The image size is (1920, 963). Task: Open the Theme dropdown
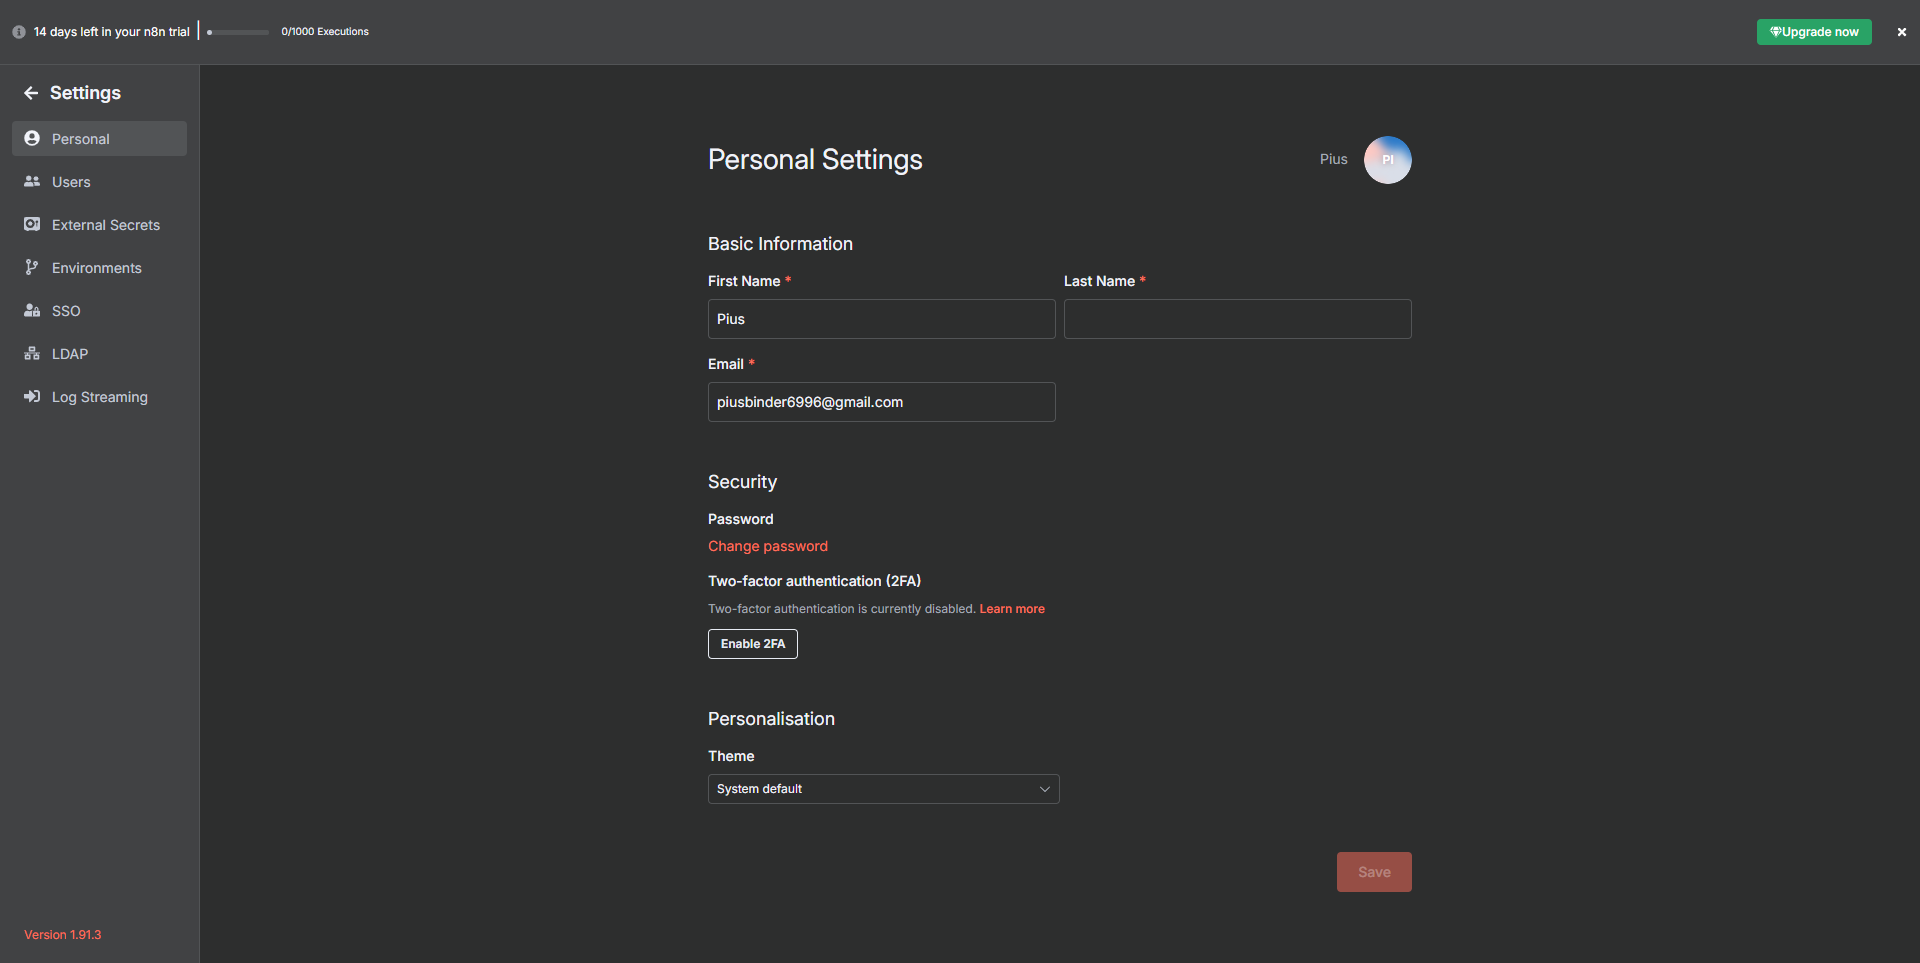coord(882,789)
